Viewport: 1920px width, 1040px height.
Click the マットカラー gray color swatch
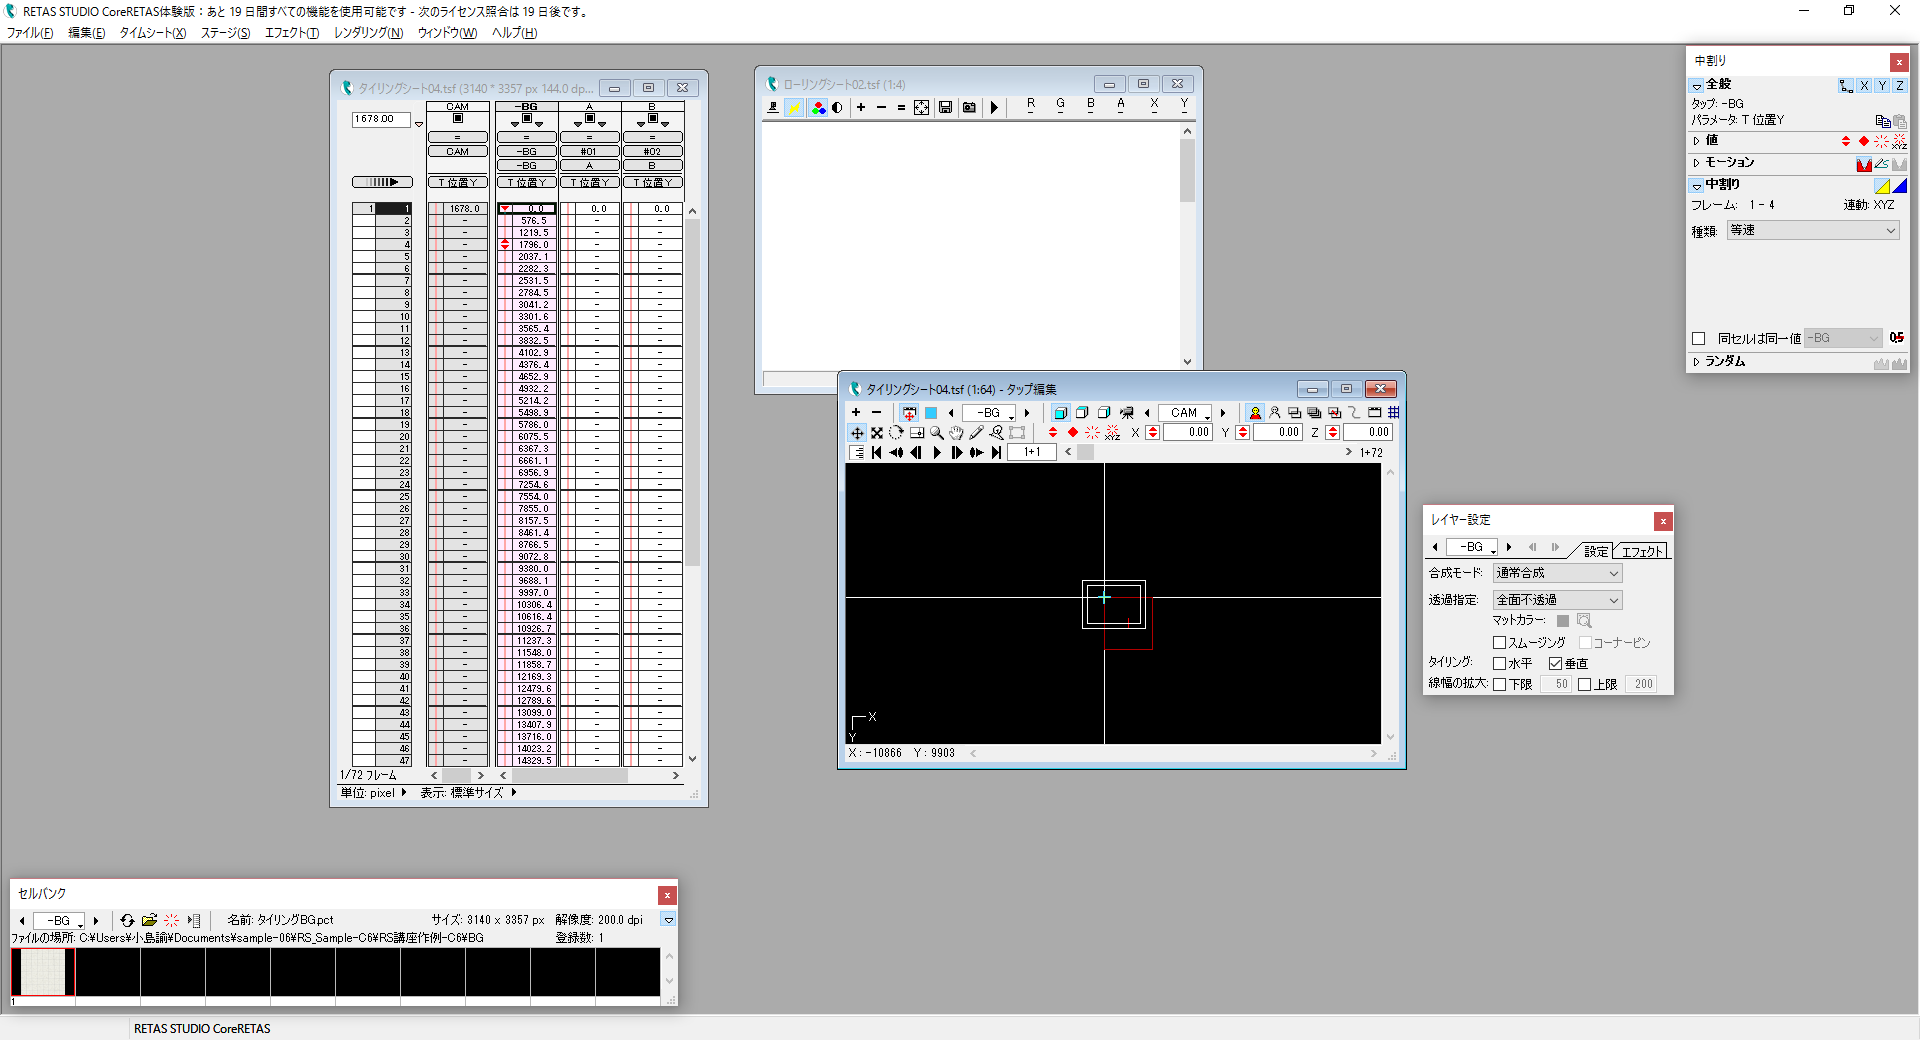pos(1563,621)
